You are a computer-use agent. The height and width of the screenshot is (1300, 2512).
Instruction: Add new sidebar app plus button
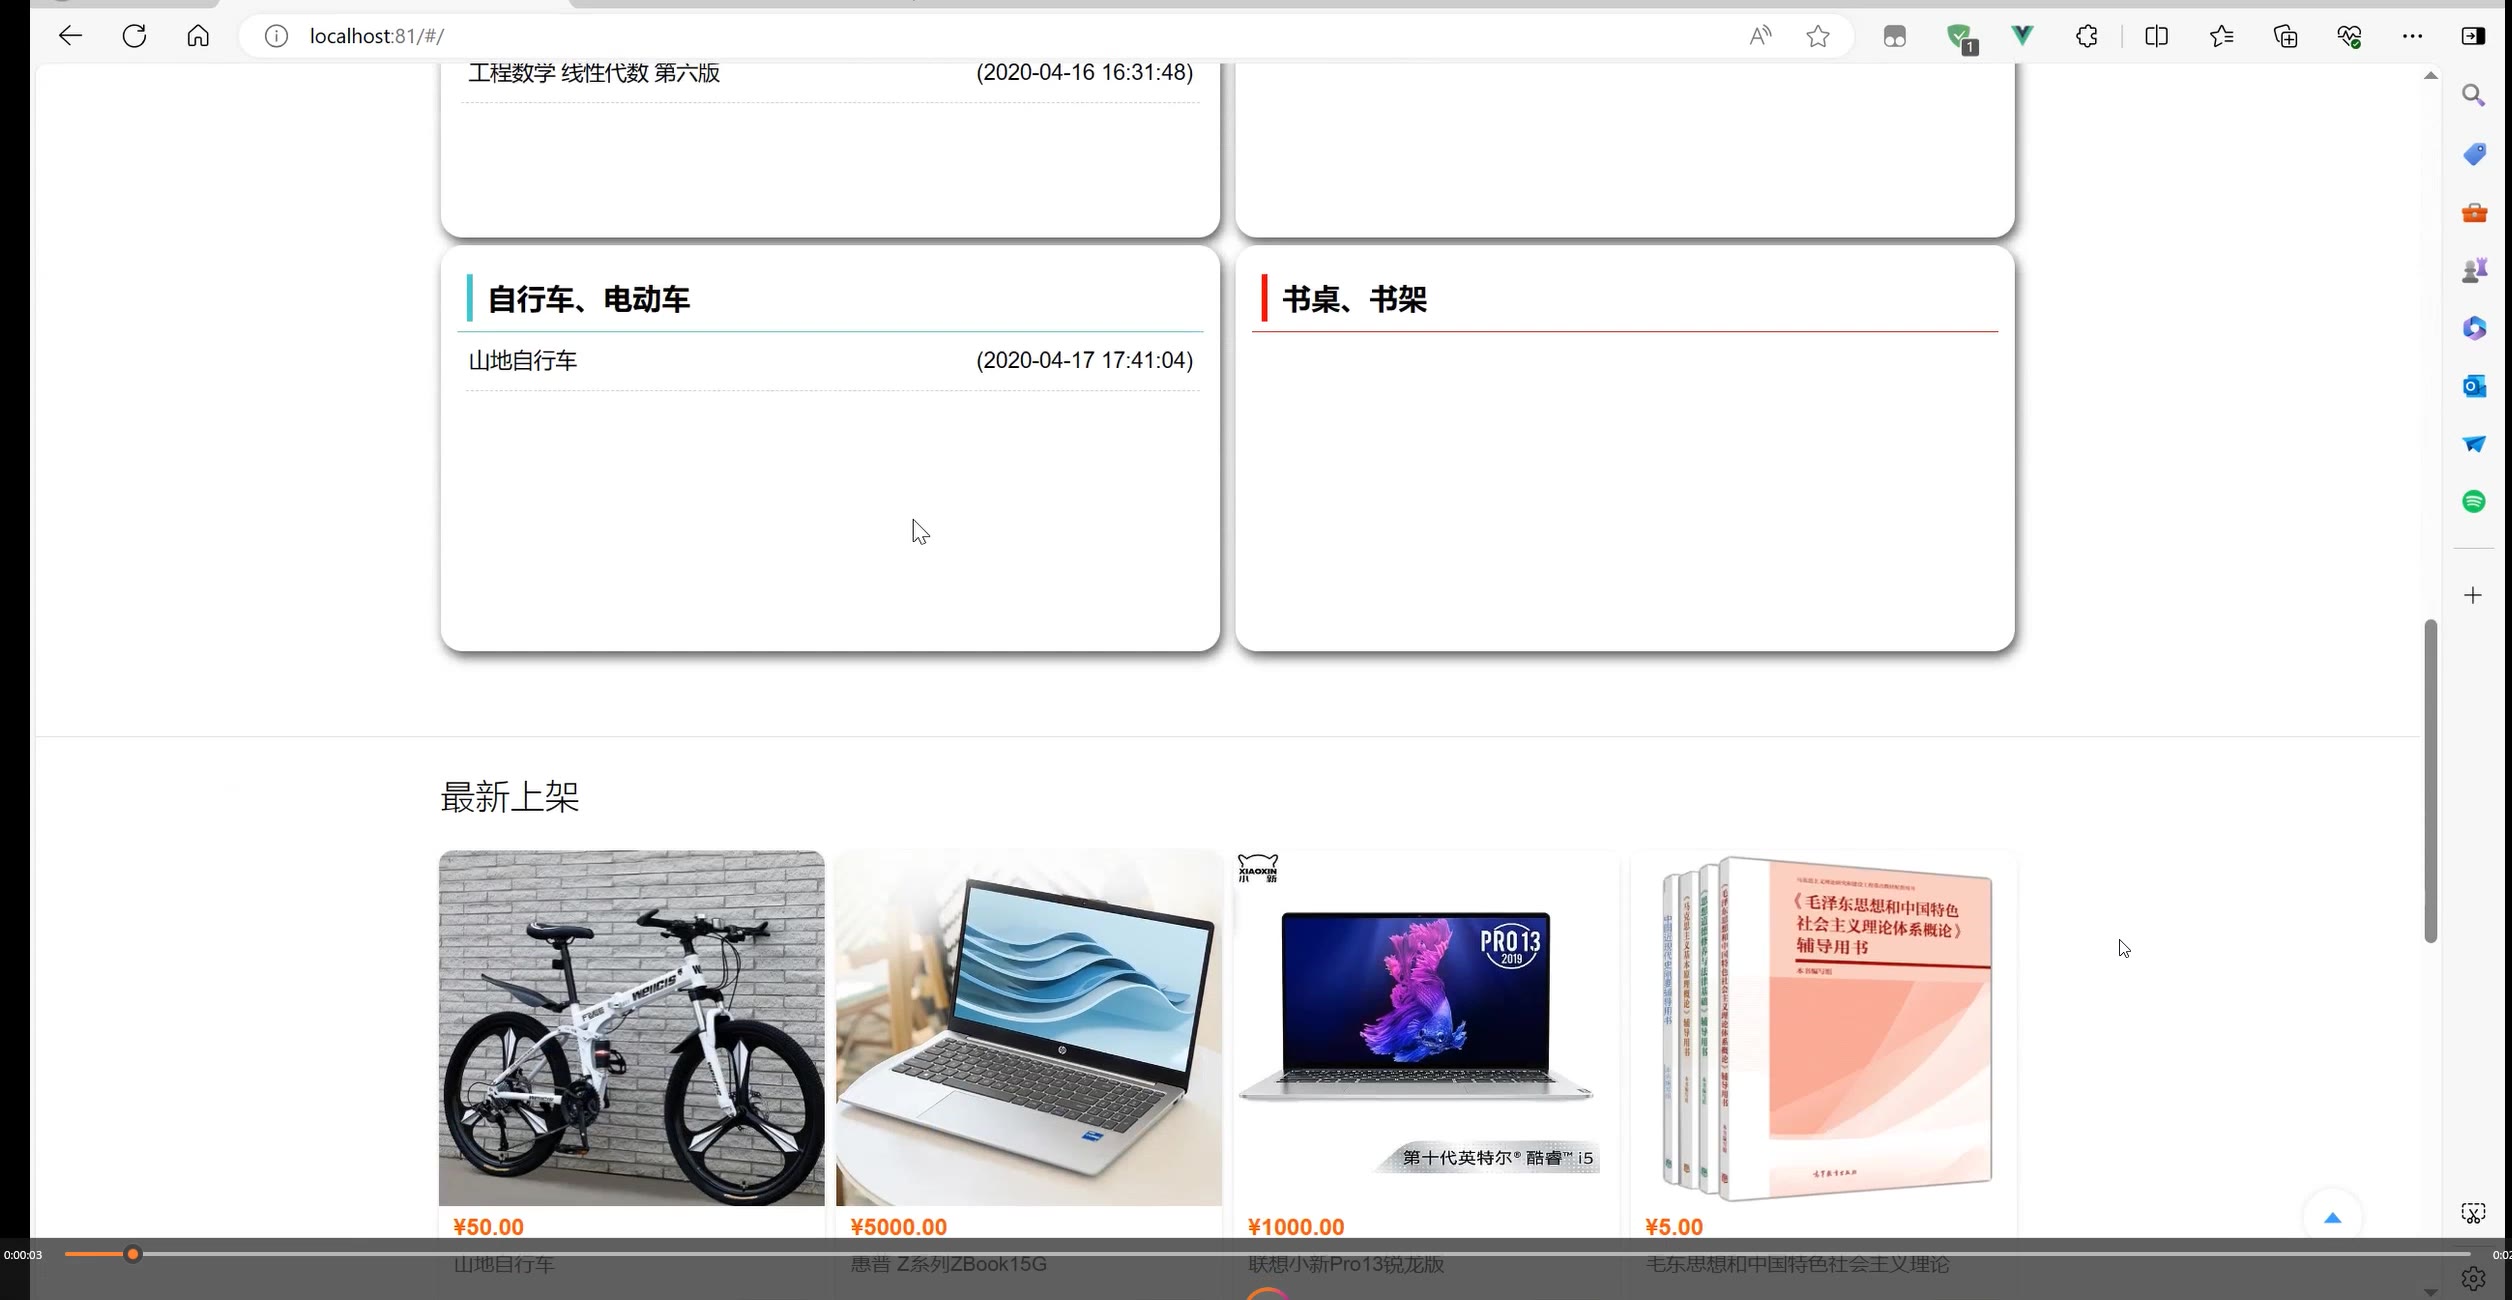2473,596
